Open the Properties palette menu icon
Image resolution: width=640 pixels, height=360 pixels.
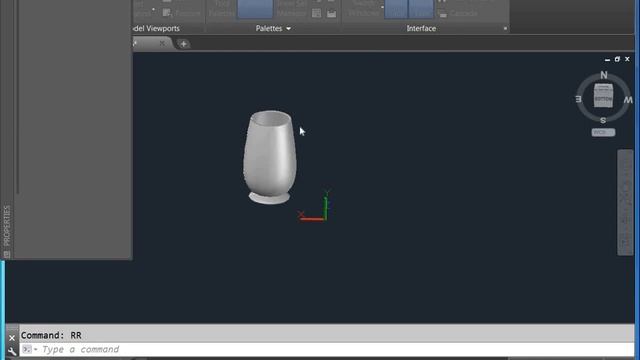coord(7,254)
